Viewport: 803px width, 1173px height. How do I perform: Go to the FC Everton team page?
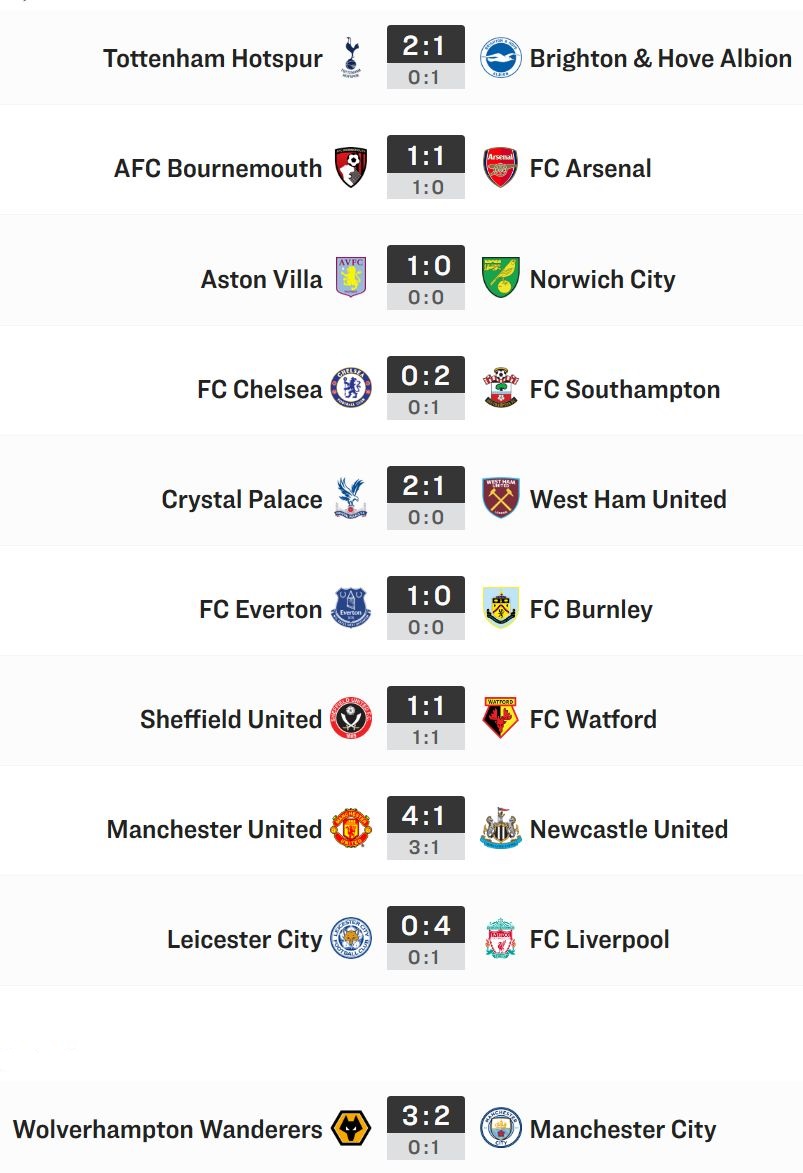tap(260, 609)
